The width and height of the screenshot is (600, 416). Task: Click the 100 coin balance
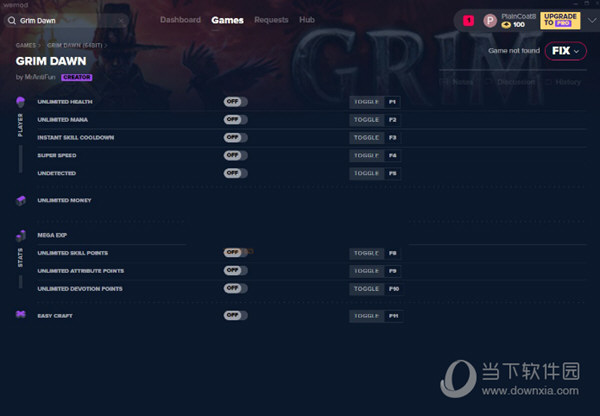click(x=519, y=25)
